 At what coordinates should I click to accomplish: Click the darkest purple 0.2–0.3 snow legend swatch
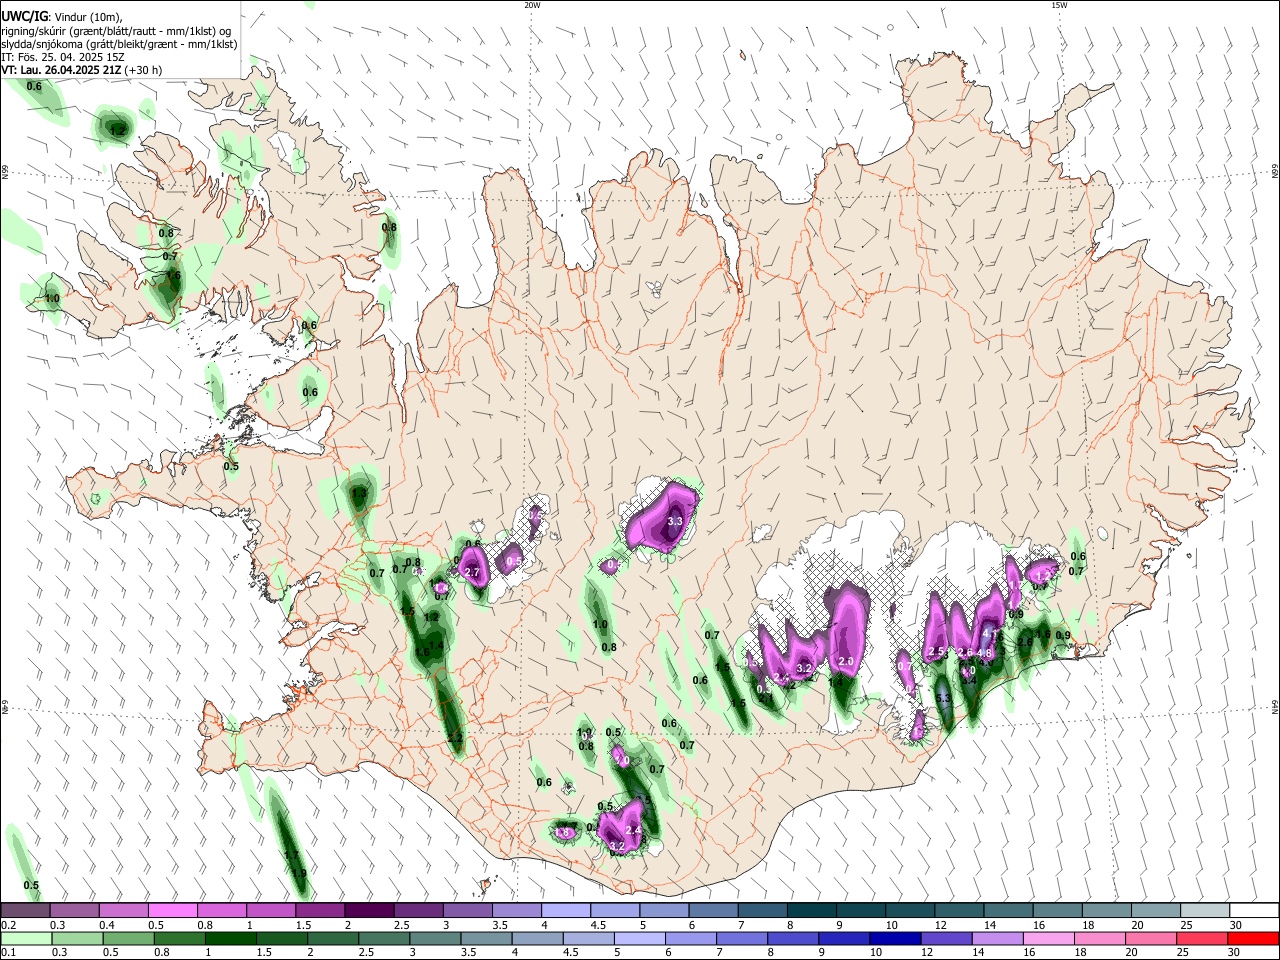click(25, 910)
